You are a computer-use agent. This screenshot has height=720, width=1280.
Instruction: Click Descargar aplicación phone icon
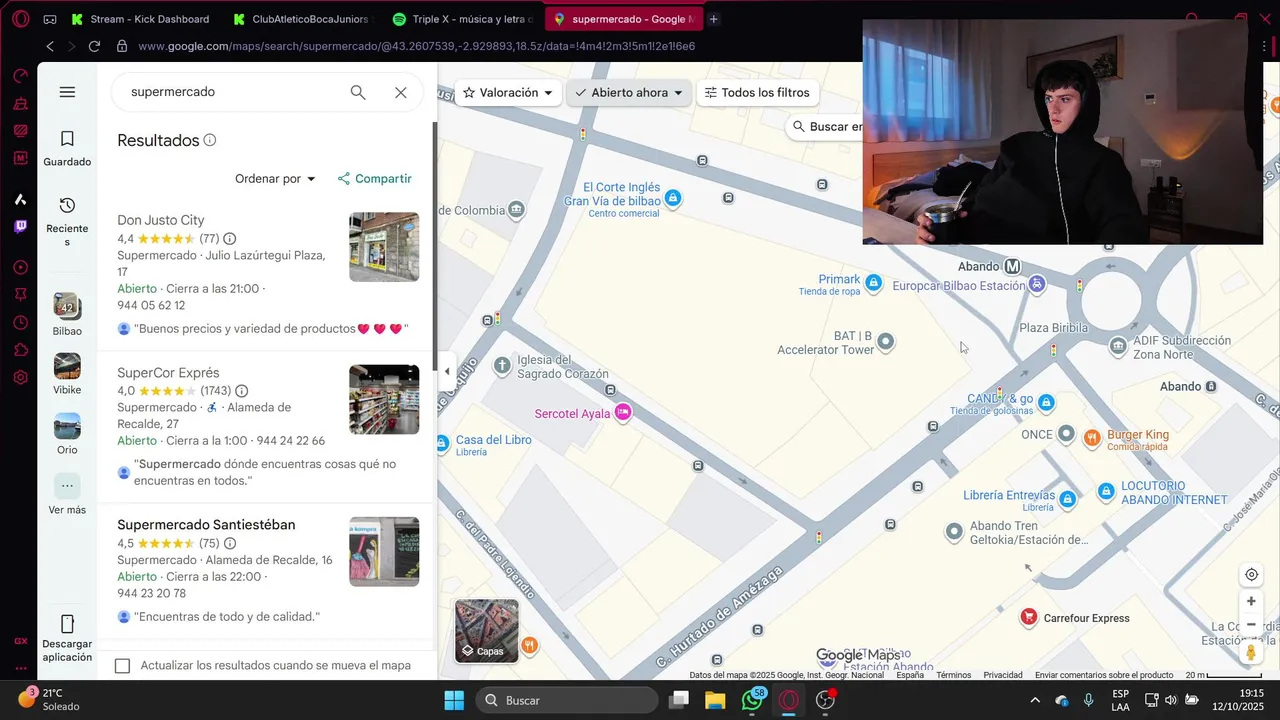[67, 624]
